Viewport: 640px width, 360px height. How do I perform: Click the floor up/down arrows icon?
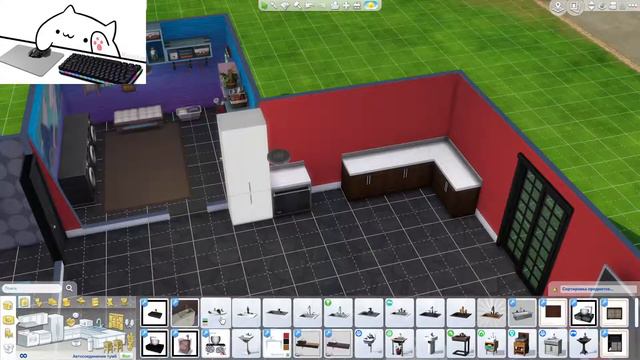pos(591,6)
